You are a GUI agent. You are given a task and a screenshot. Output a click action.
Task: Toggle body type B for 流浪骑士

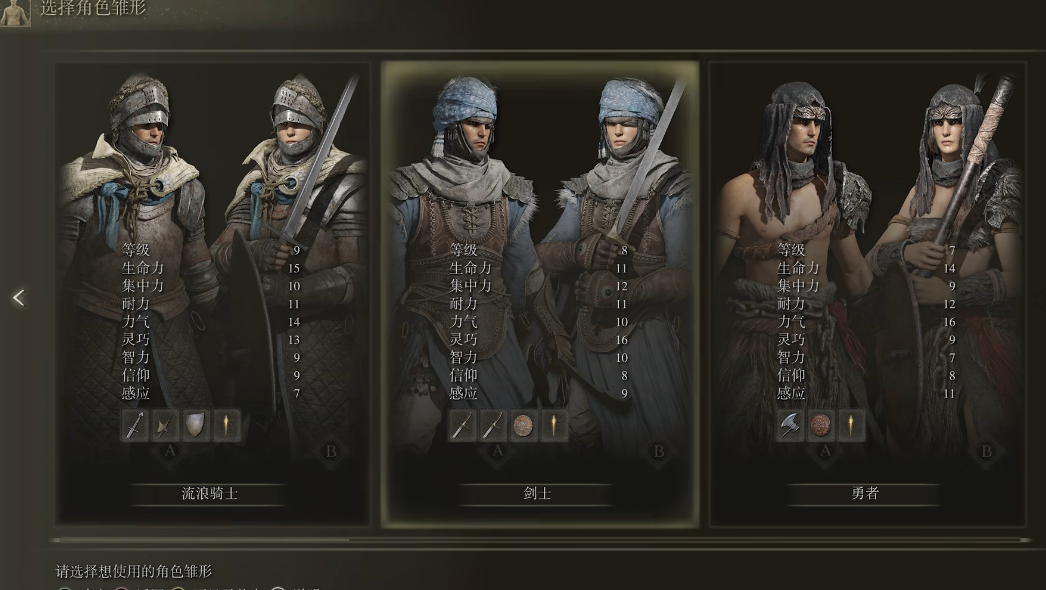point(331,452)
